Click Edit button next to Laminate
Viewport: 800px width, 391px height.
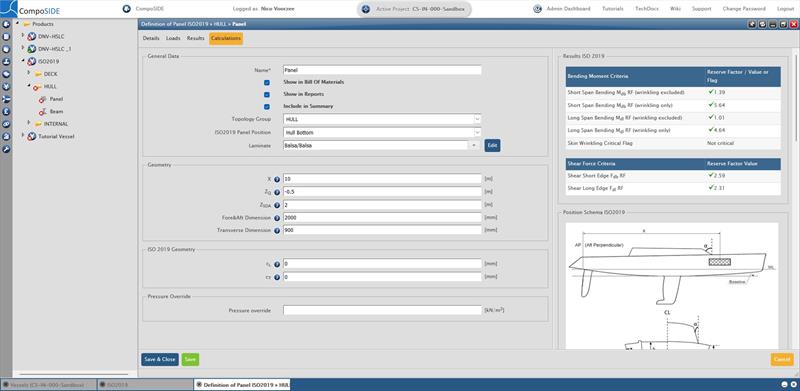coord(492,145)
